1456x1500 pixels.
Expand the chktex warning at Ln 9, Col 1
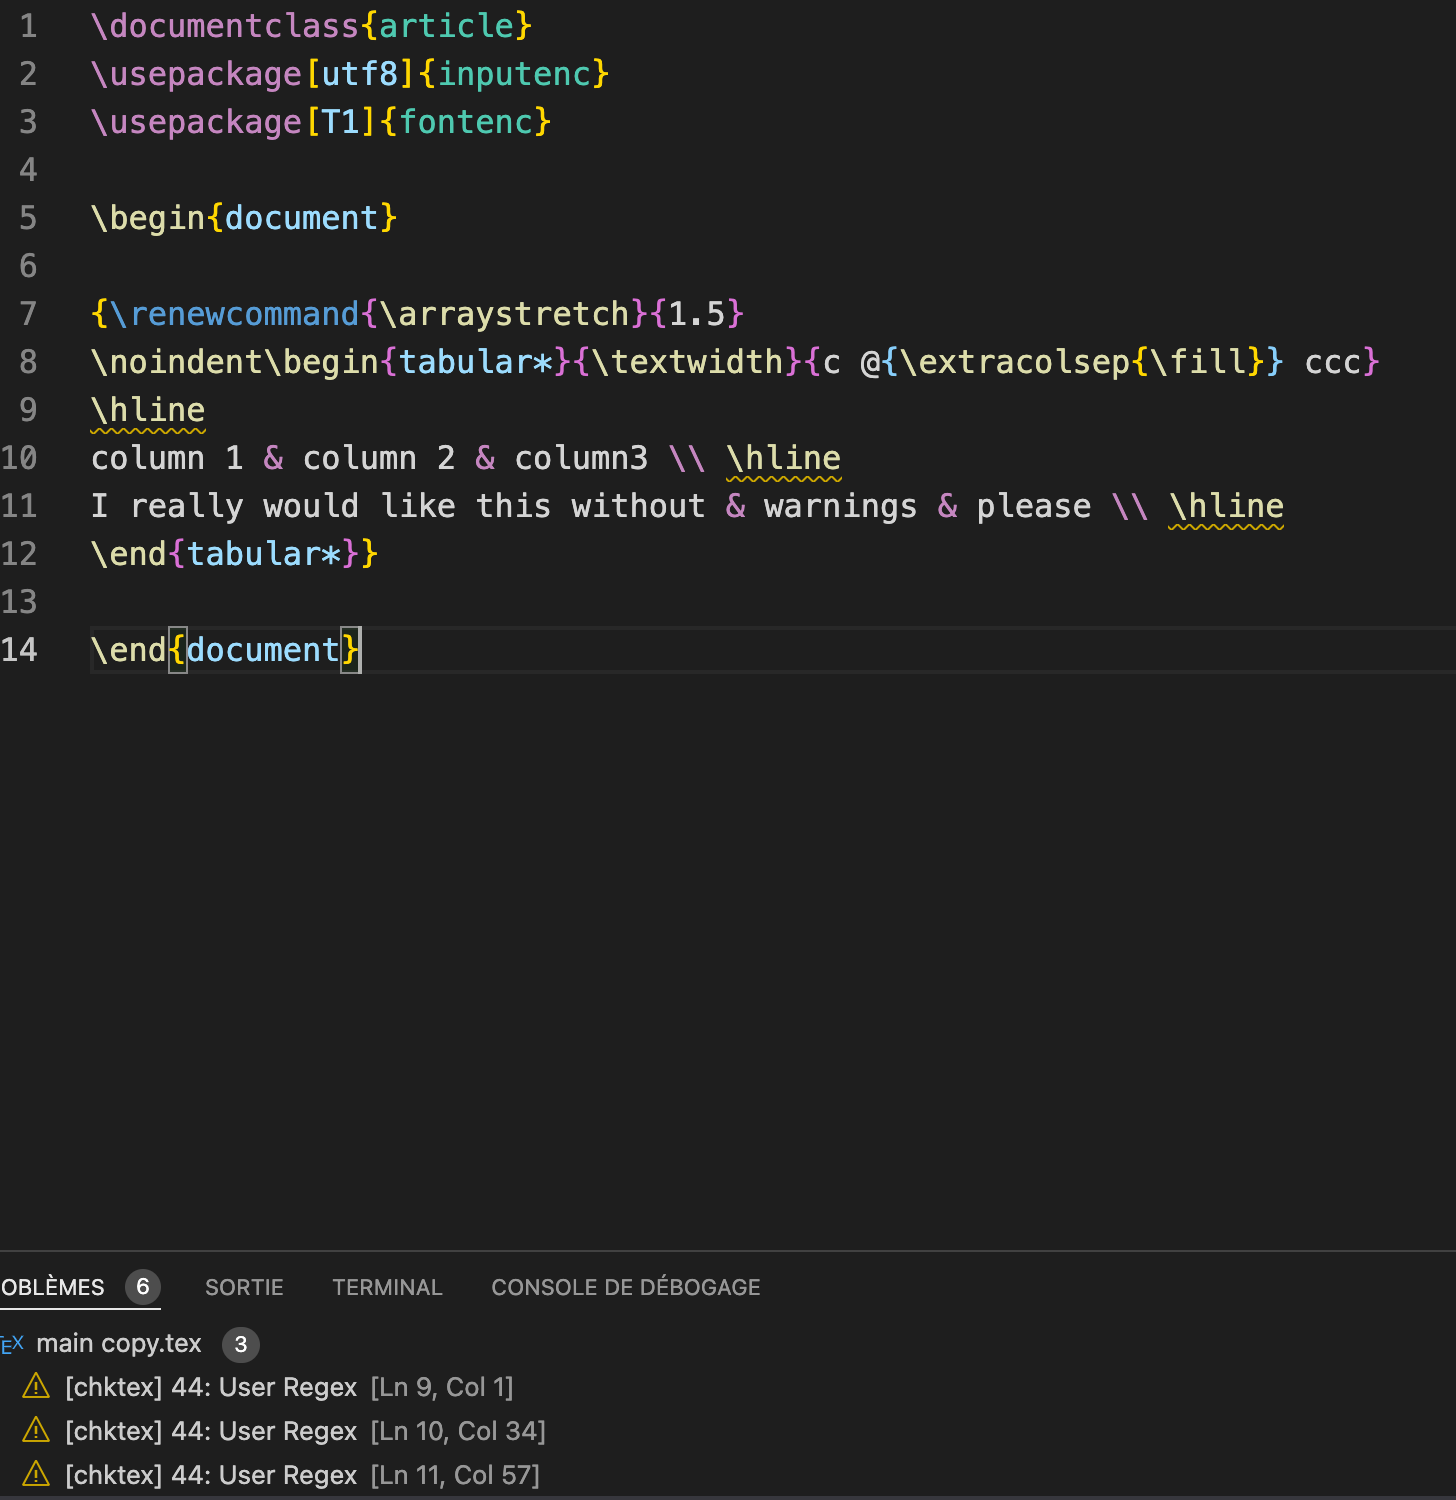(x=290, y=1387)
